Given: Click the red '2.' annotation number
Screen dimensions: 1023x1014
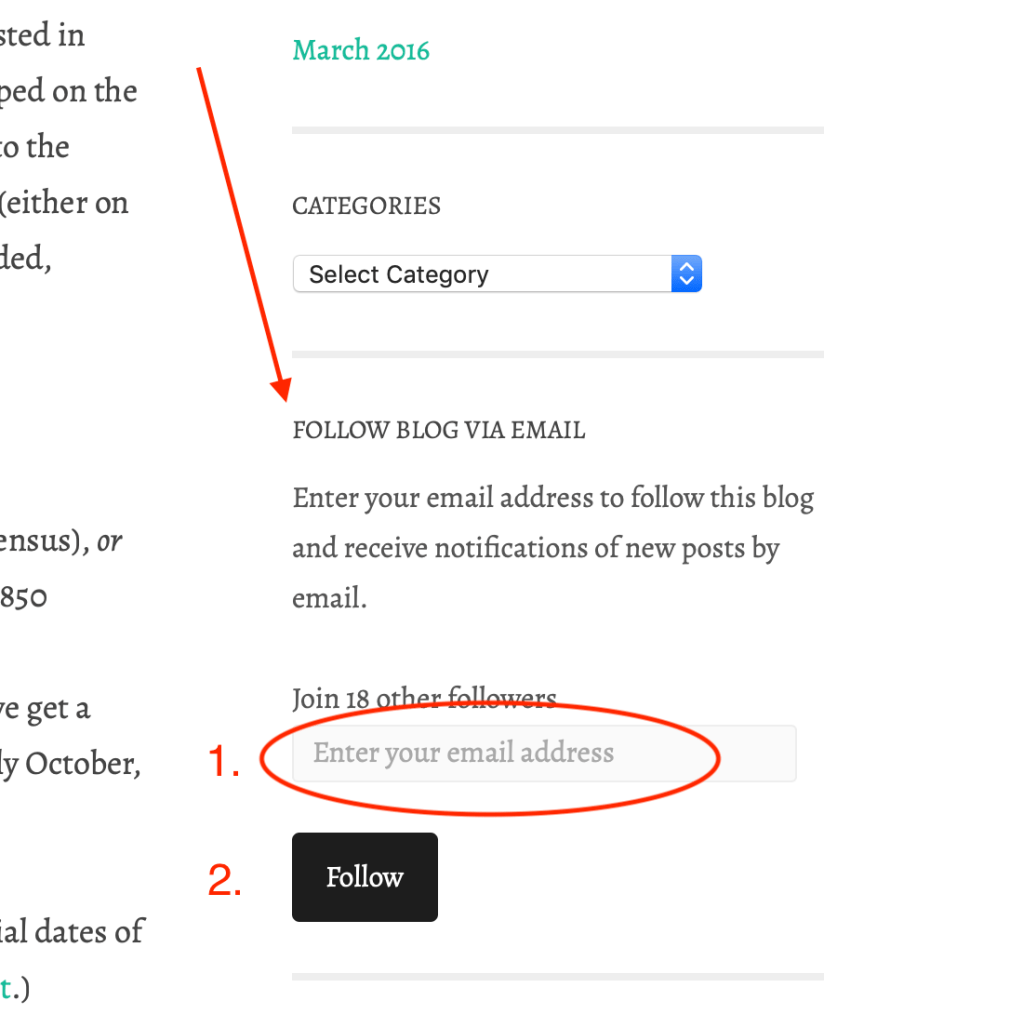Looking at the screenshot, I should pos(224,881).
